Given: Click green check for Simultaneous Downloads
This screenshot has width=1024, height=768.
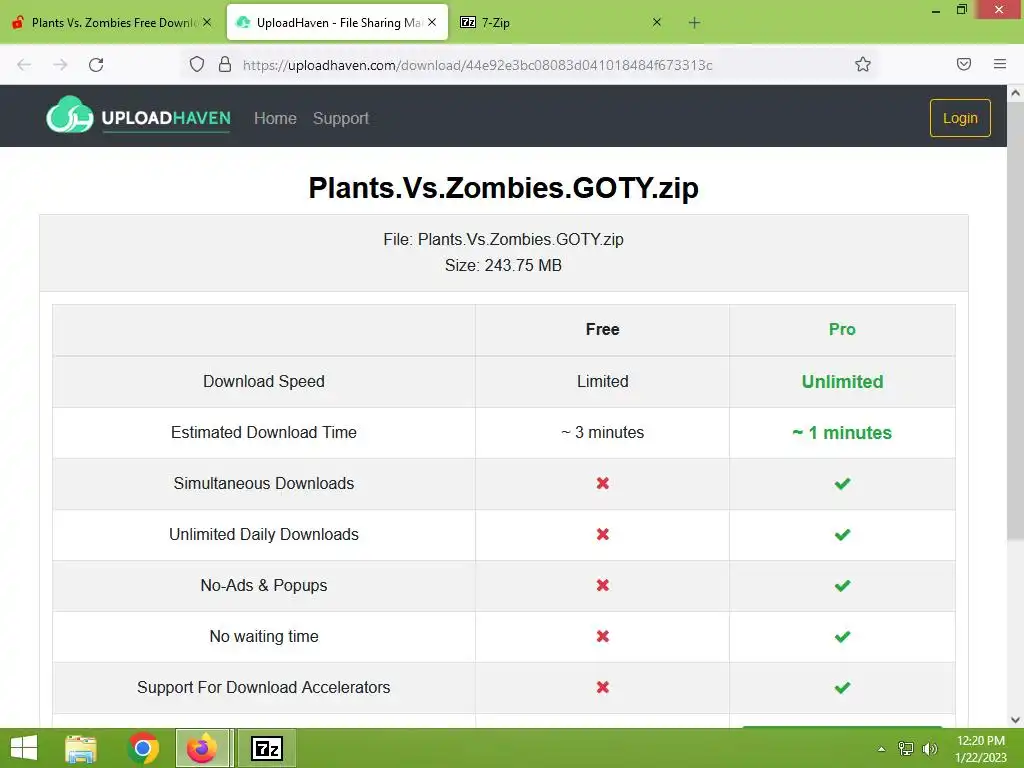Looking at the screenshot, I should (842, 484).
